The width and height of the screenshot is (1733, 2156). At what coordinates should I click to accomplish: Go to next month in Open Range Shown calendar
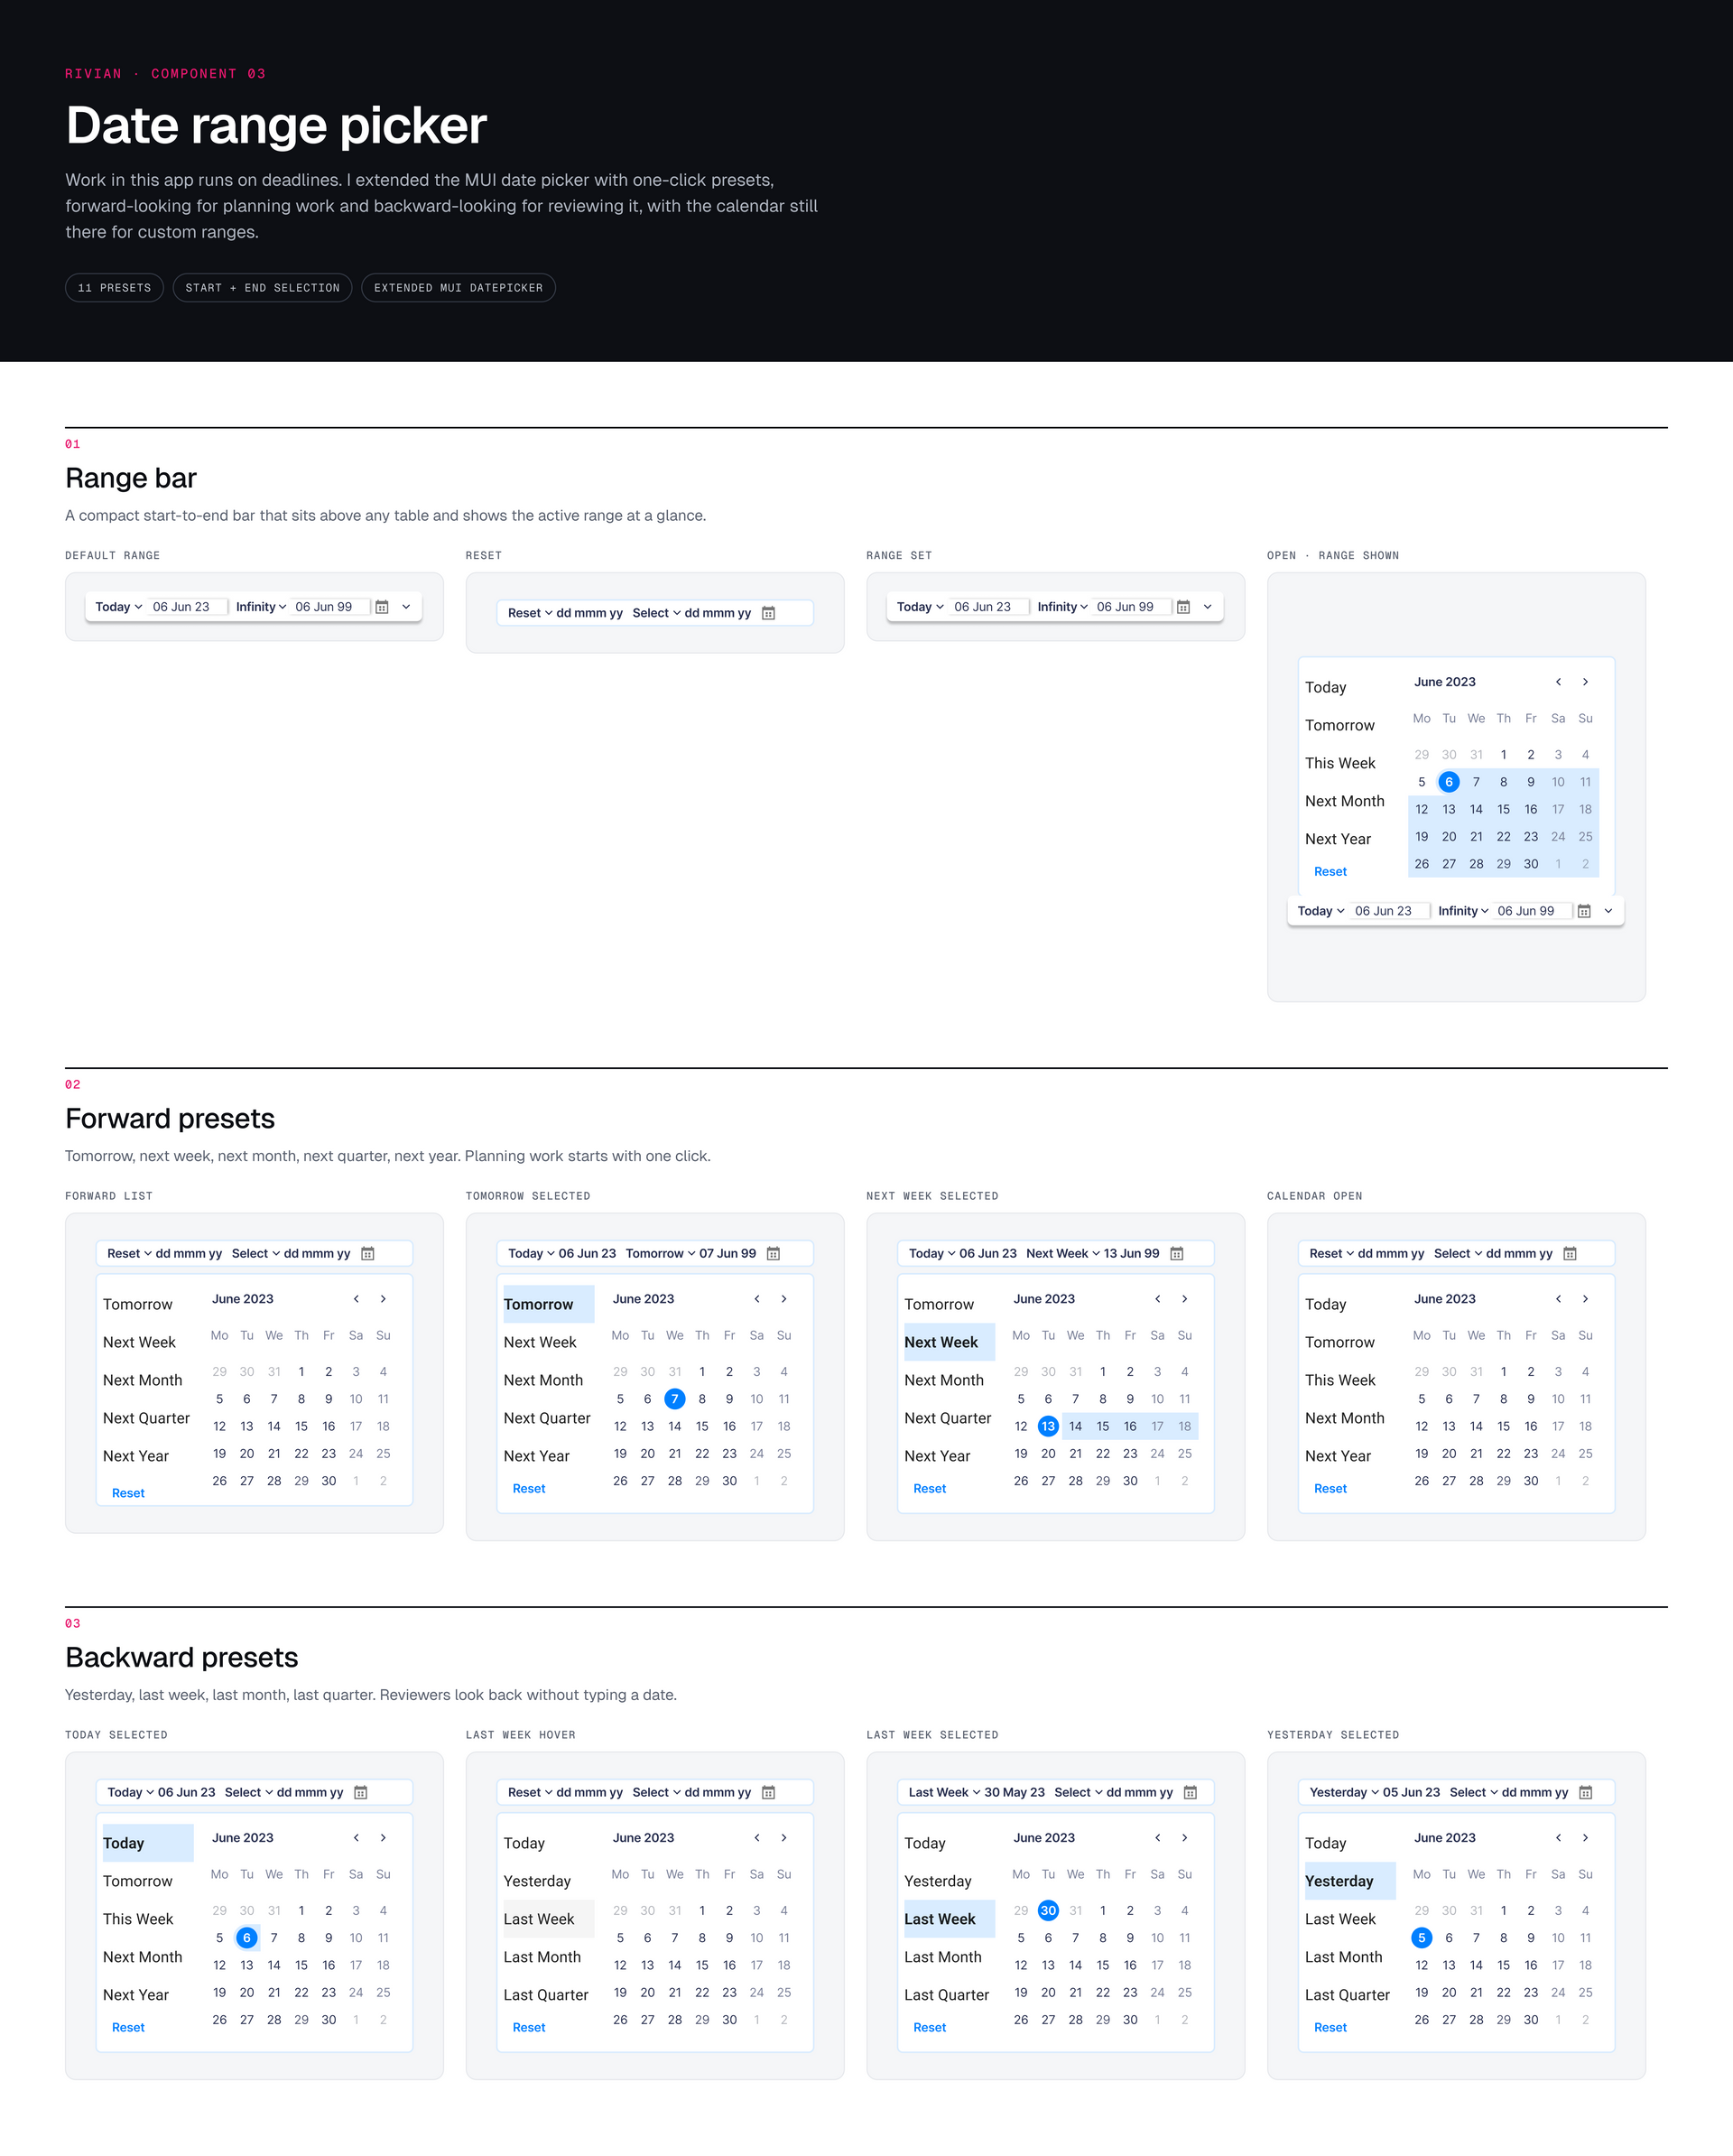[1585, 682]
